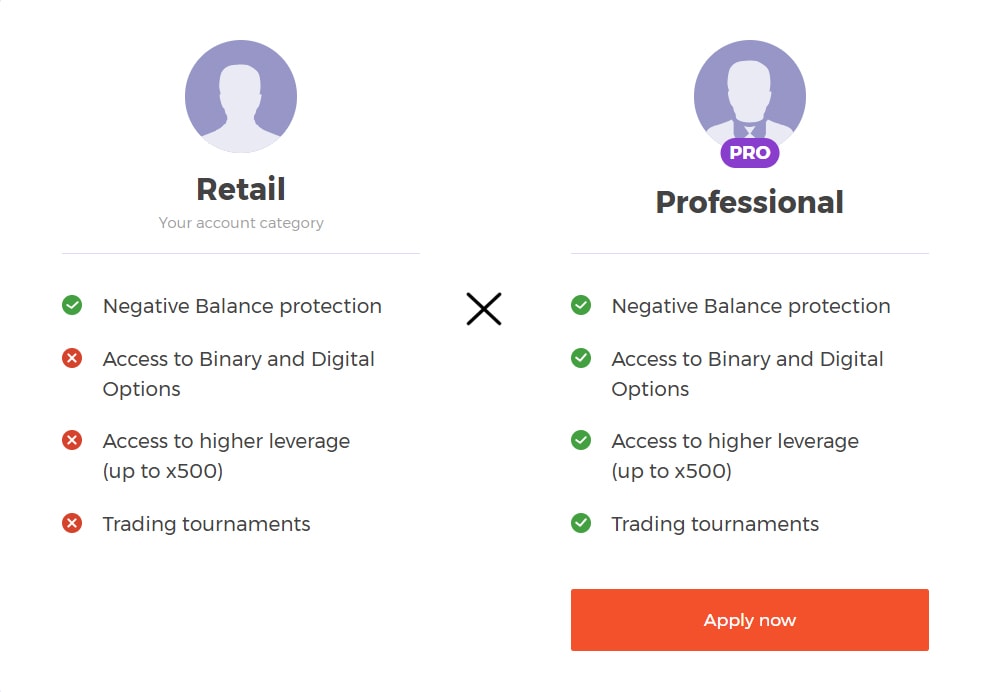Select the Retail heading
Viewport: 990px width, 692px height.
coord(241,189)
